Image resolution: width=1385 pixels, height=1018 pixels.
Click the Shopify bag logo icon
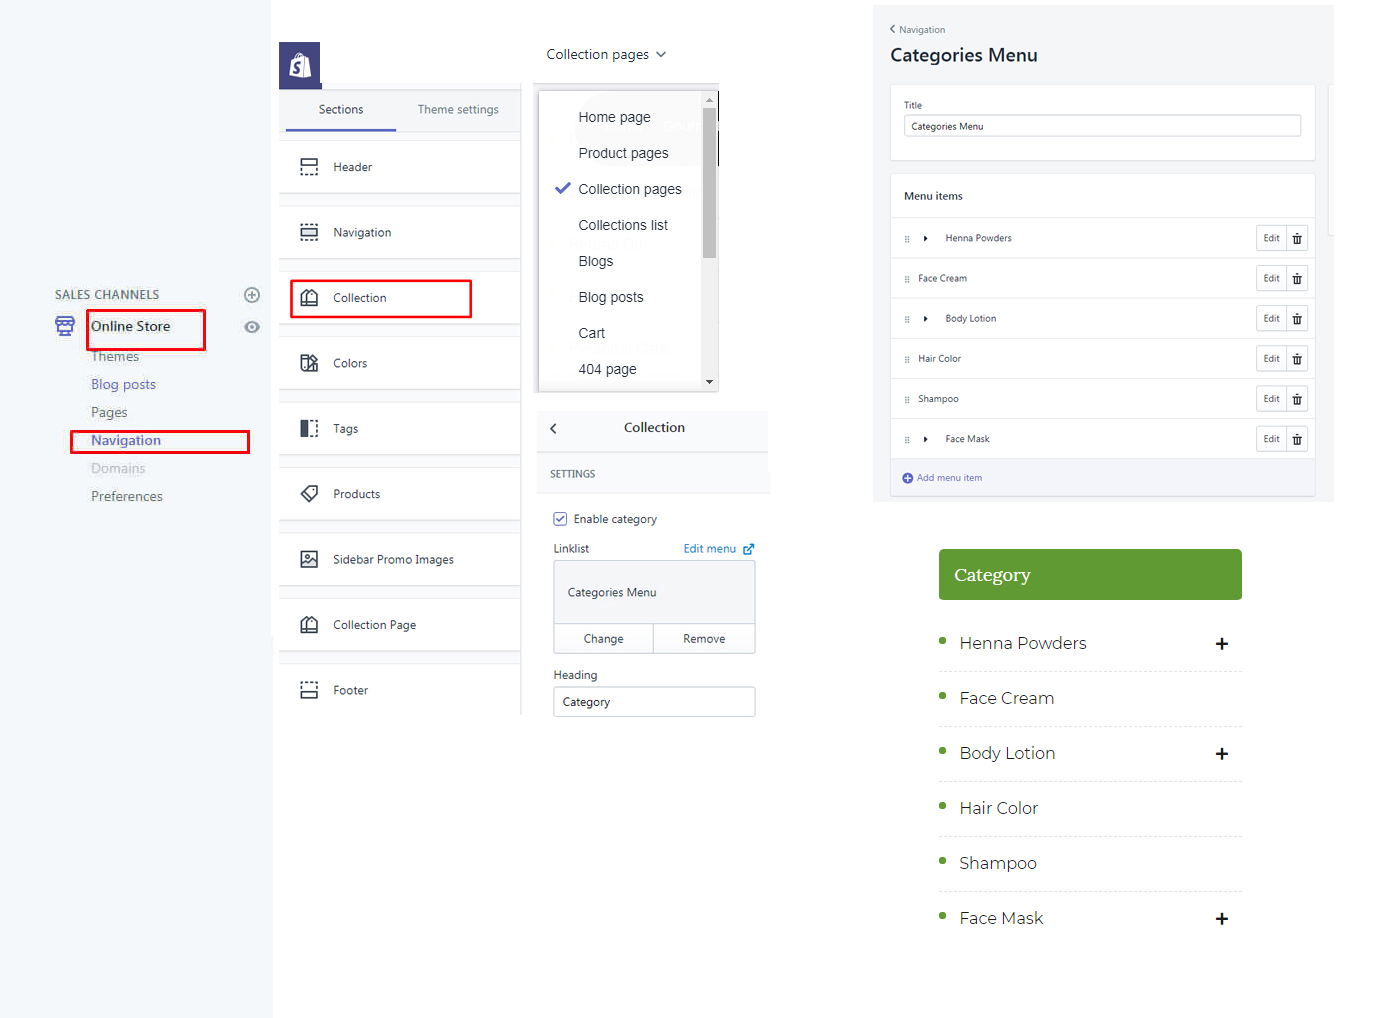point(300,66)
